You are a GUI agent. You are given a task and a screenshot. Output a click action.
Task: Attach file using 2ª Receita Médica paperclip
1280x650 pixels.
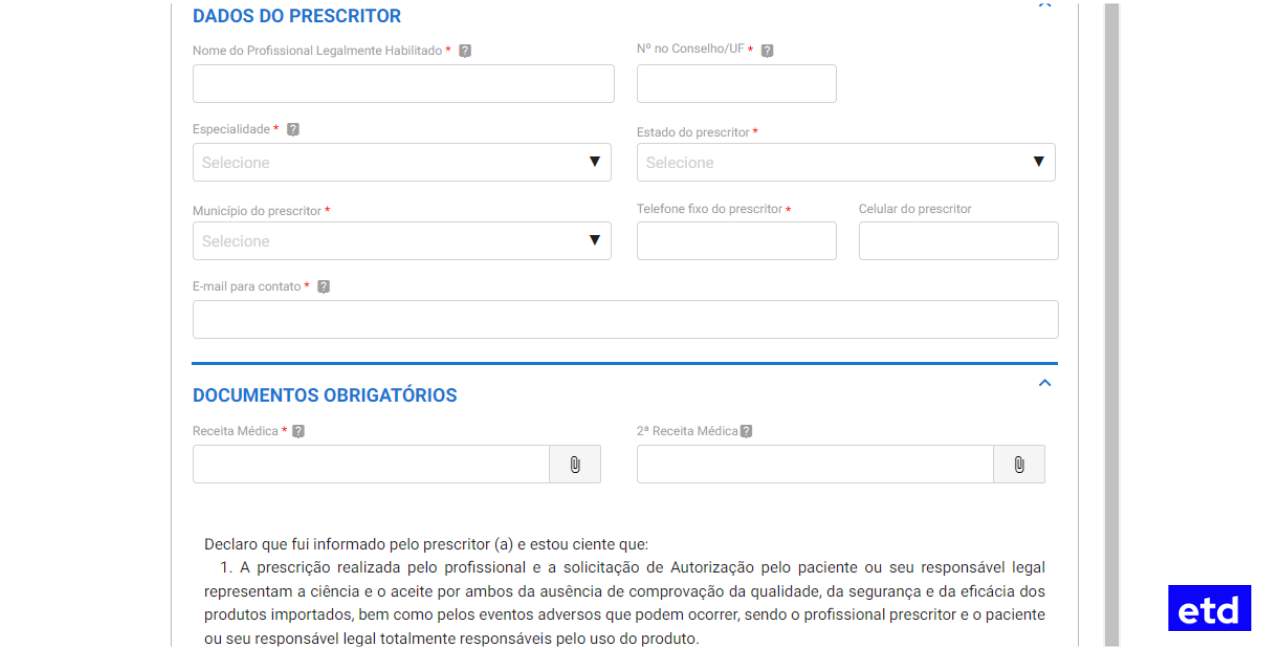coord(1019,465)
